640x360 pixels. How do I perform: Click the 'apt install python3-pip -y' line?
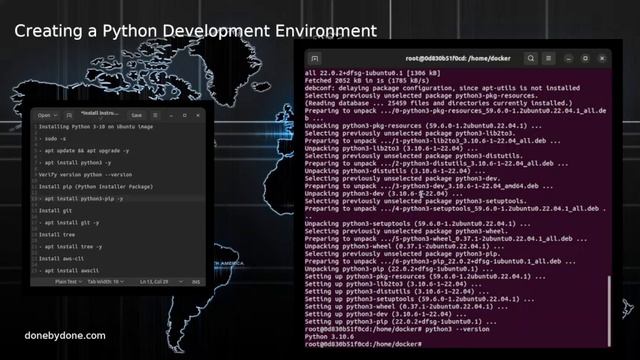pos(81,199)
